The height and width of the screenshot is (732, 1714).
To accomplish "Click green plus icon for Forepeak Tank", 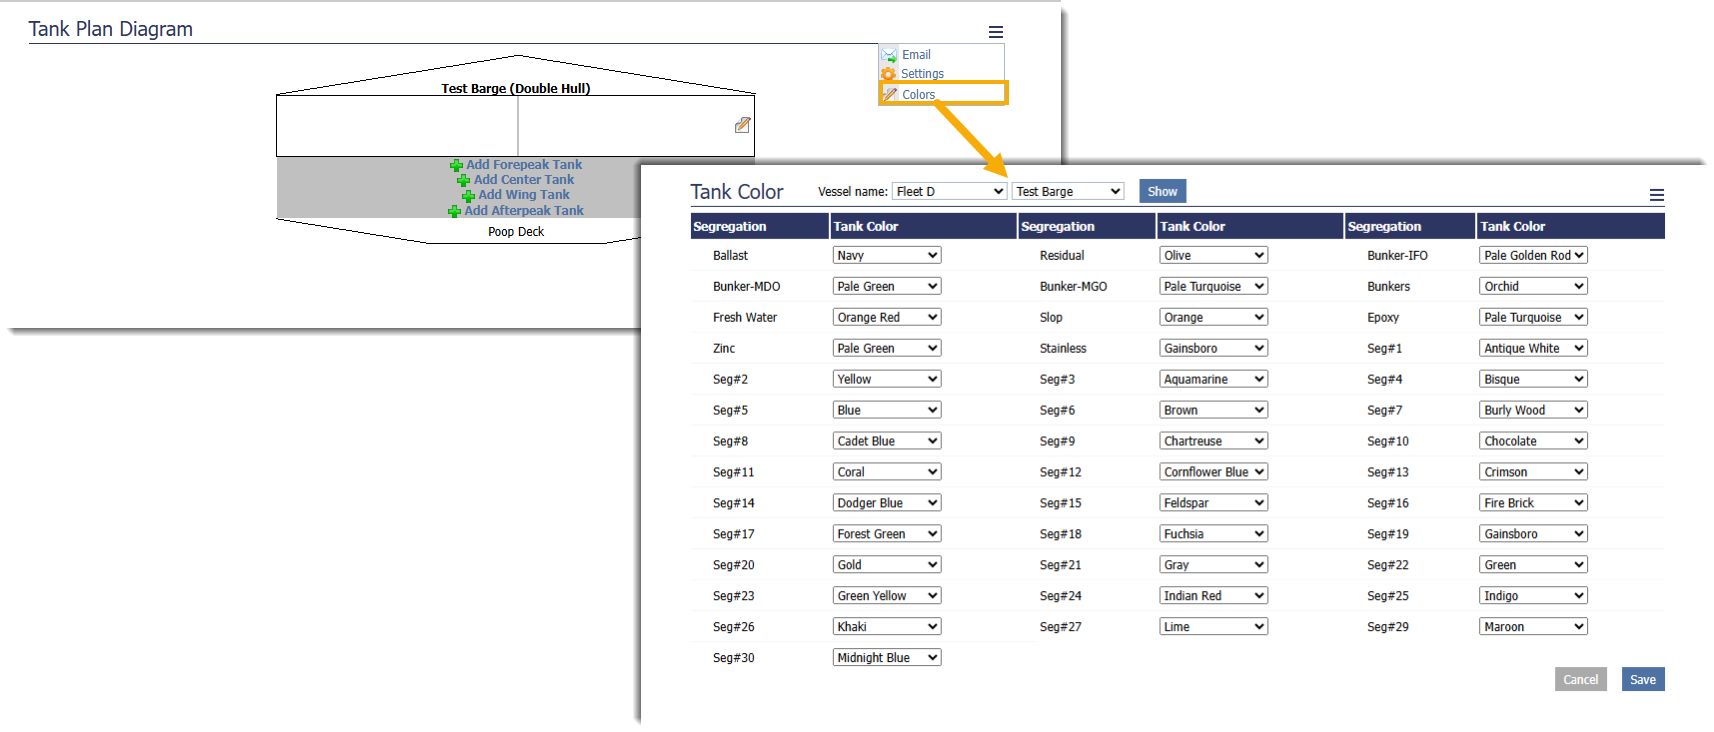I will 456,166.
